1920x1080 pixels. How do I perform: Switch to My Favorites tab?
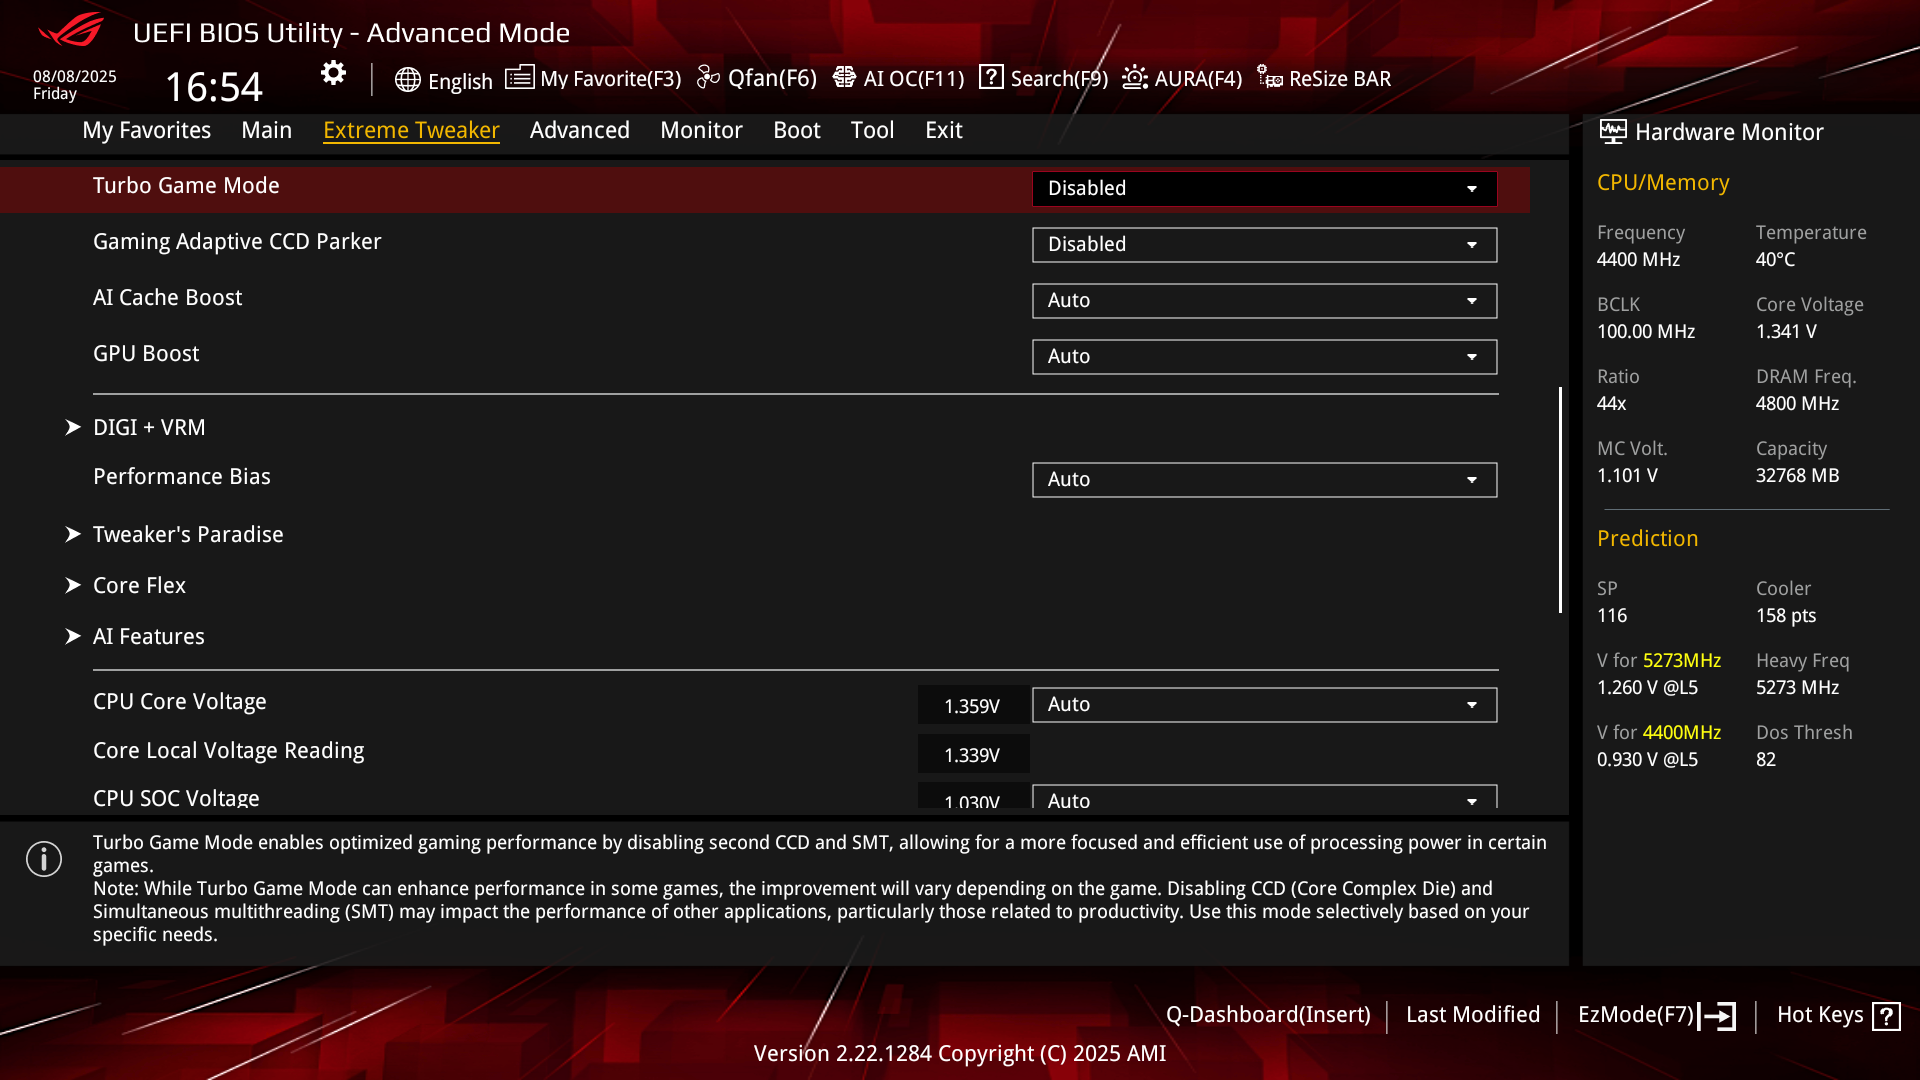click(x=146, y=130)
